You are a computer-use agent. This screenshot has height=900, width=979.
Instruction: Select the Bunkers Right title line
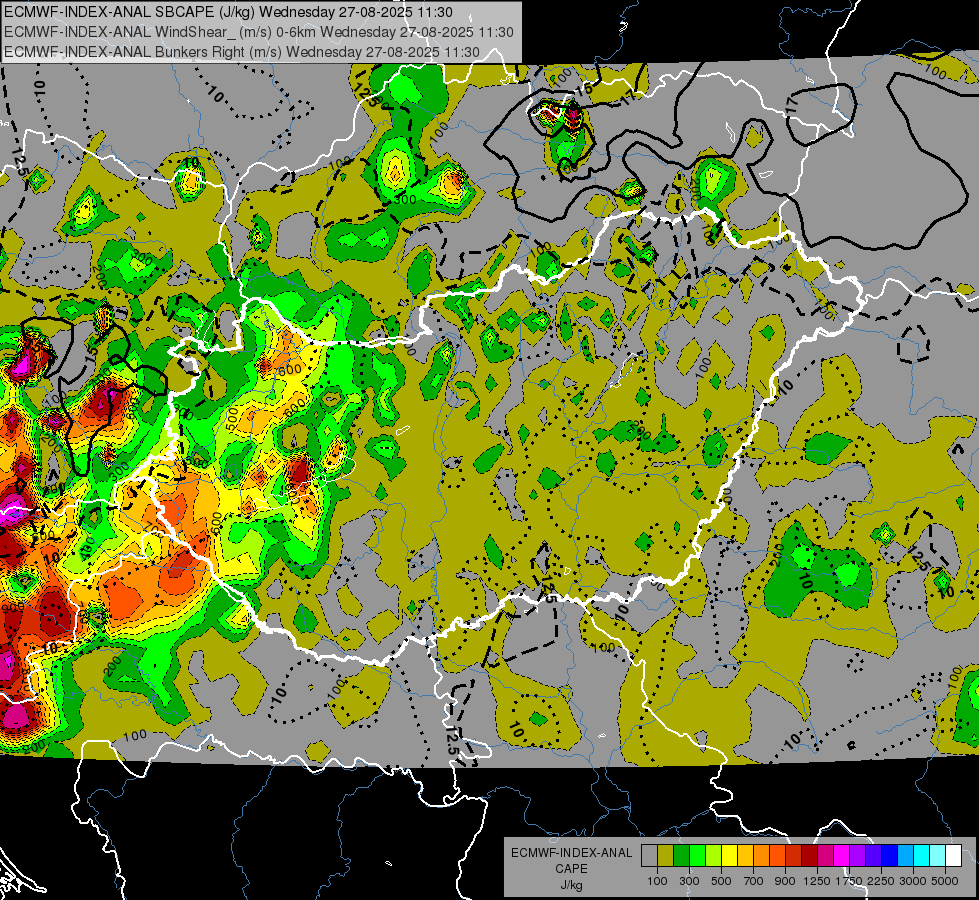[242, 52]
